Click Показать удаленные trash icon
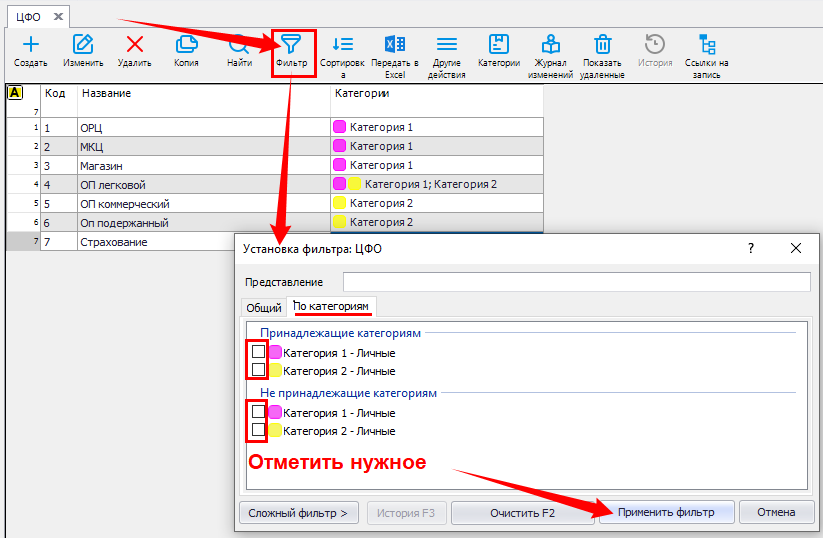The image size is (823, 538). pos(602,44)
